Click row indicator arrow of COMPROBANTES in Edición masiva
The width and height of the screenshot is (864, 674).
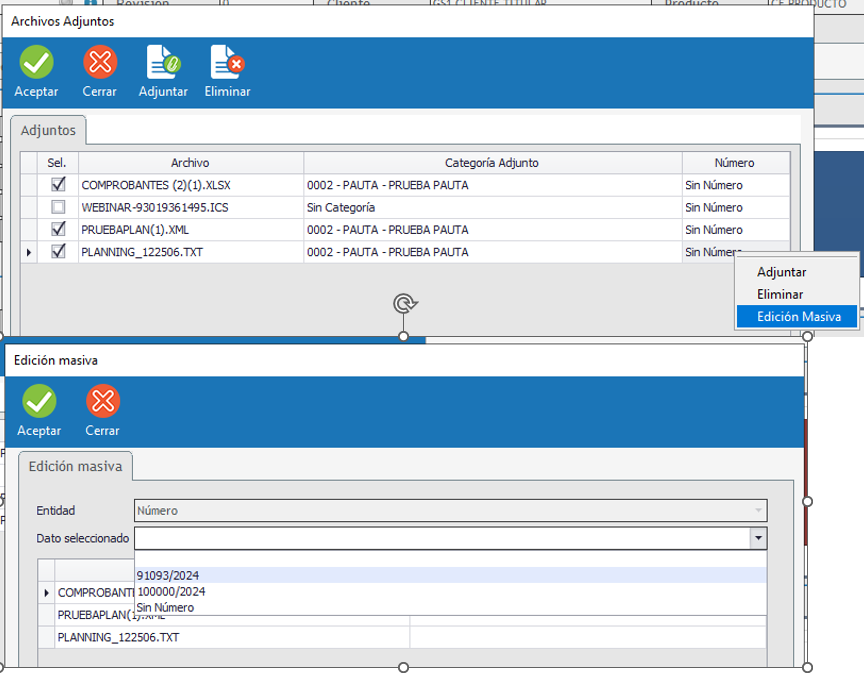46,593
